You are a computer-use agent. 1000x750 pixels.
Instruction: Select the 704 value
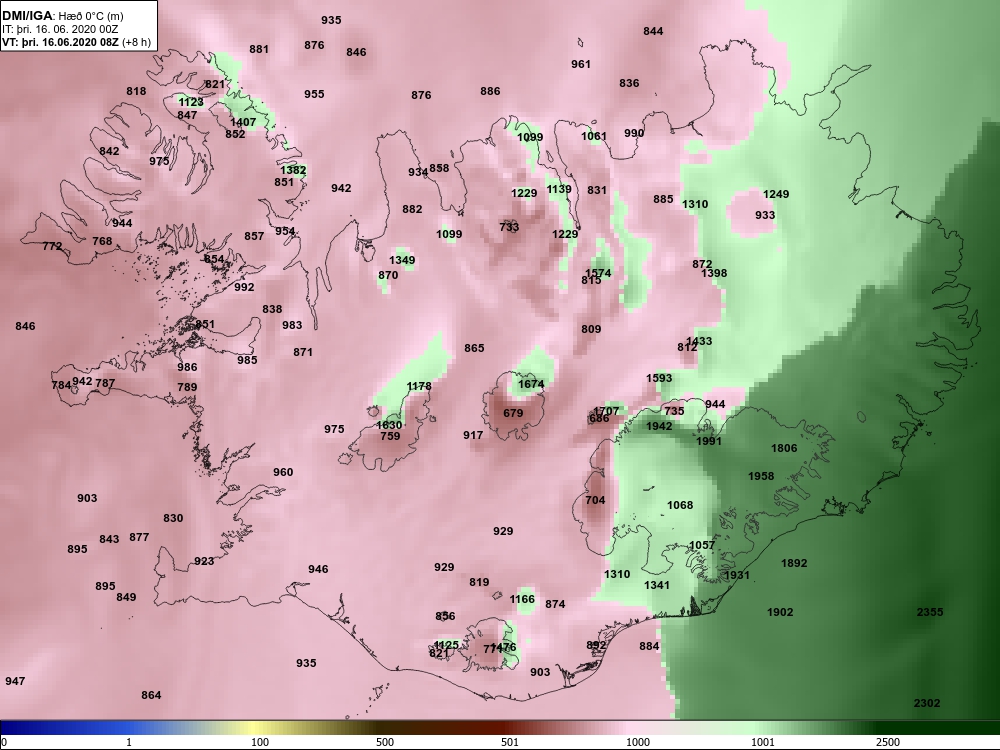595,500
